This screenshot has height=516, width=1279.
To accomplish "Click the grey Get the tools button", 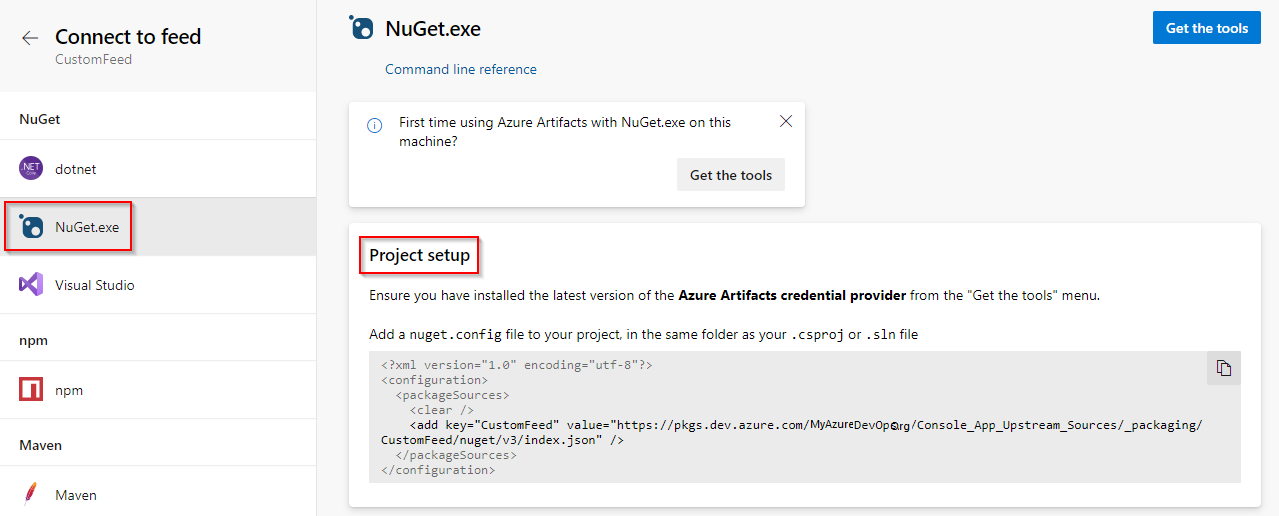I will point(730,175).
